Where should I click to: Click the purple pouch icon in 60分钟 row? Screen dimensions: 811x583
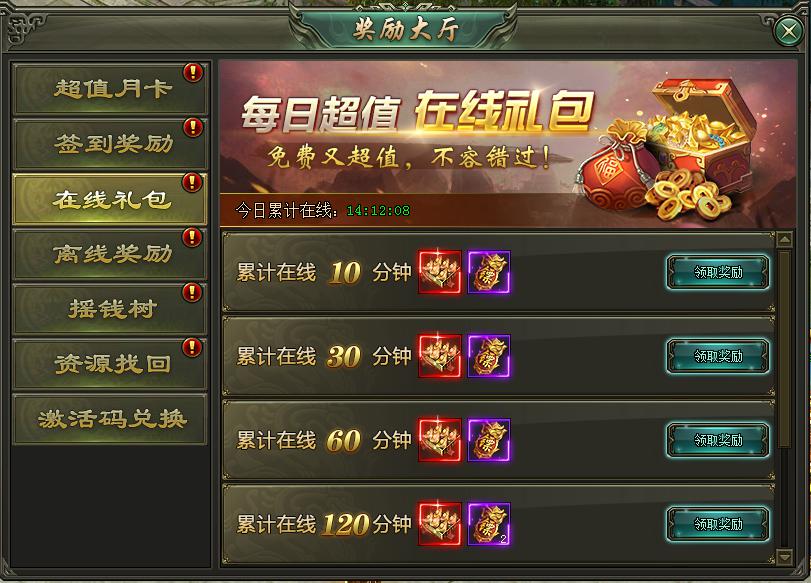coord(489,440)
